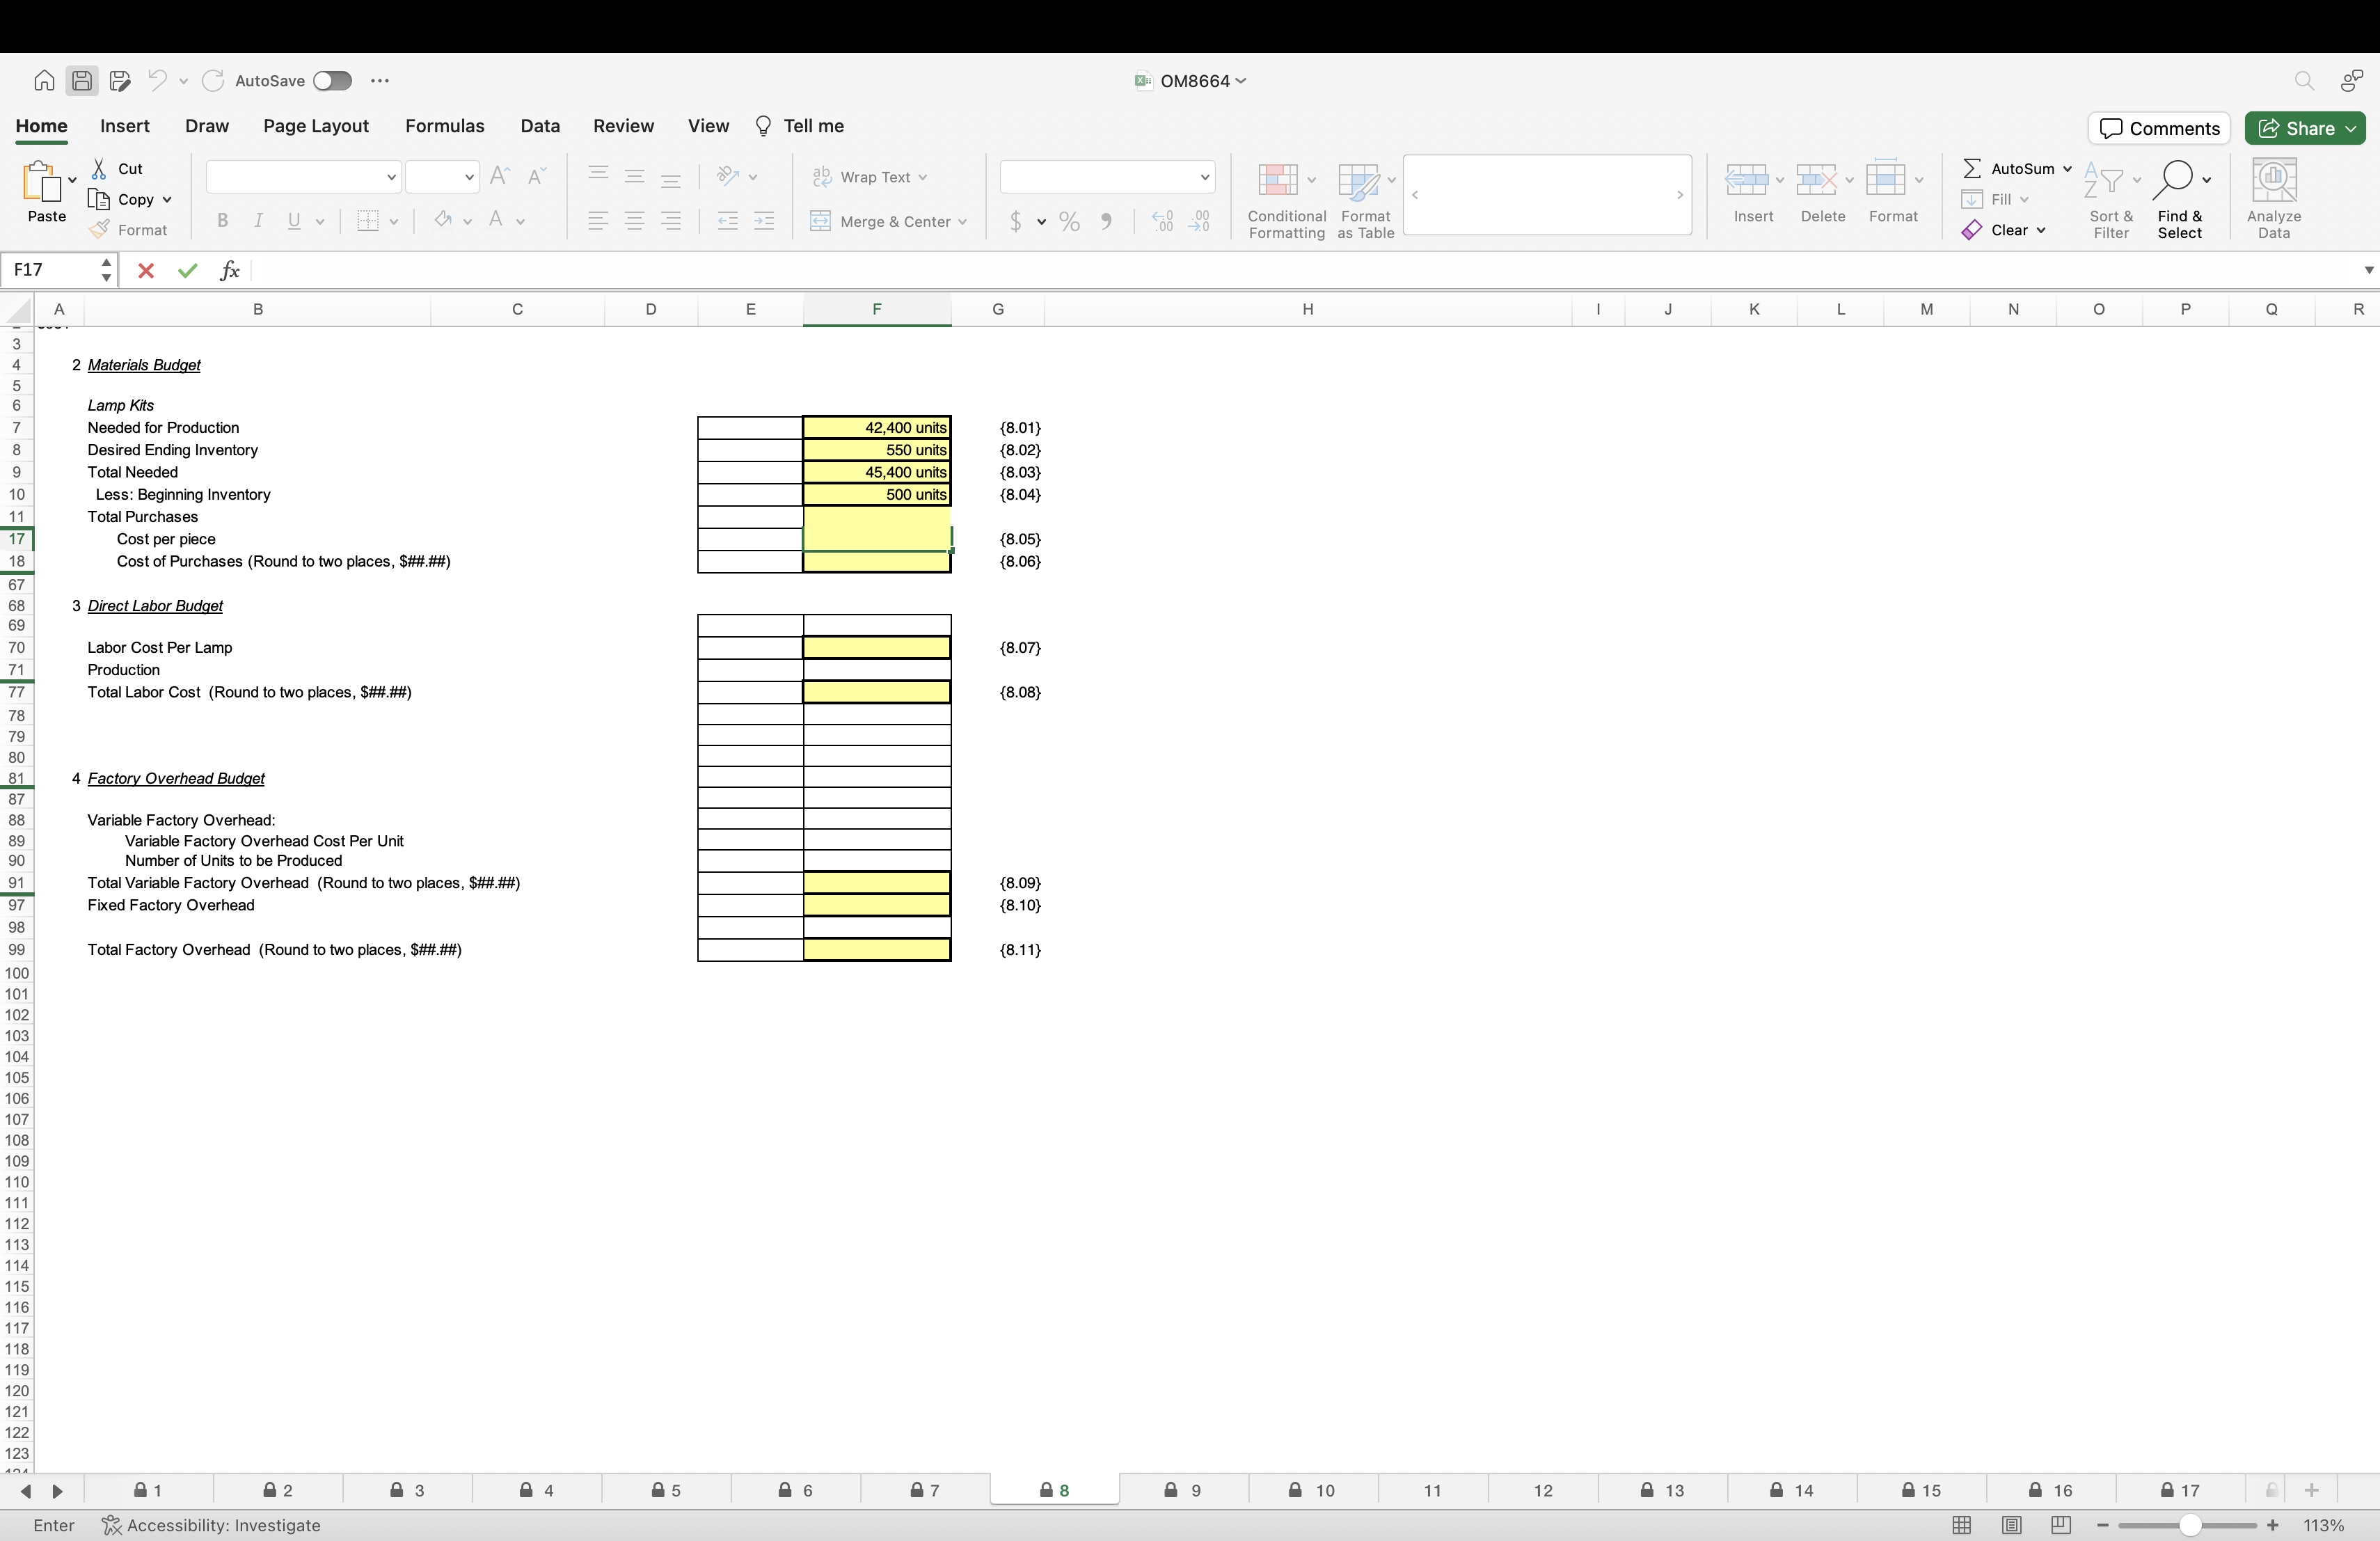Click the Cut scissors icon
Image resolution: width=2380 pixels, height=1541 pixels.
point(99,169)
